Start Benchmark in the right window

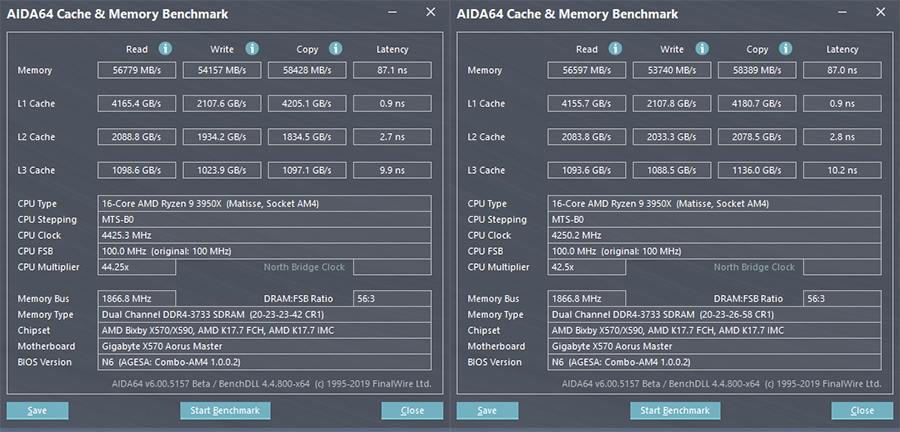point(675,411)
